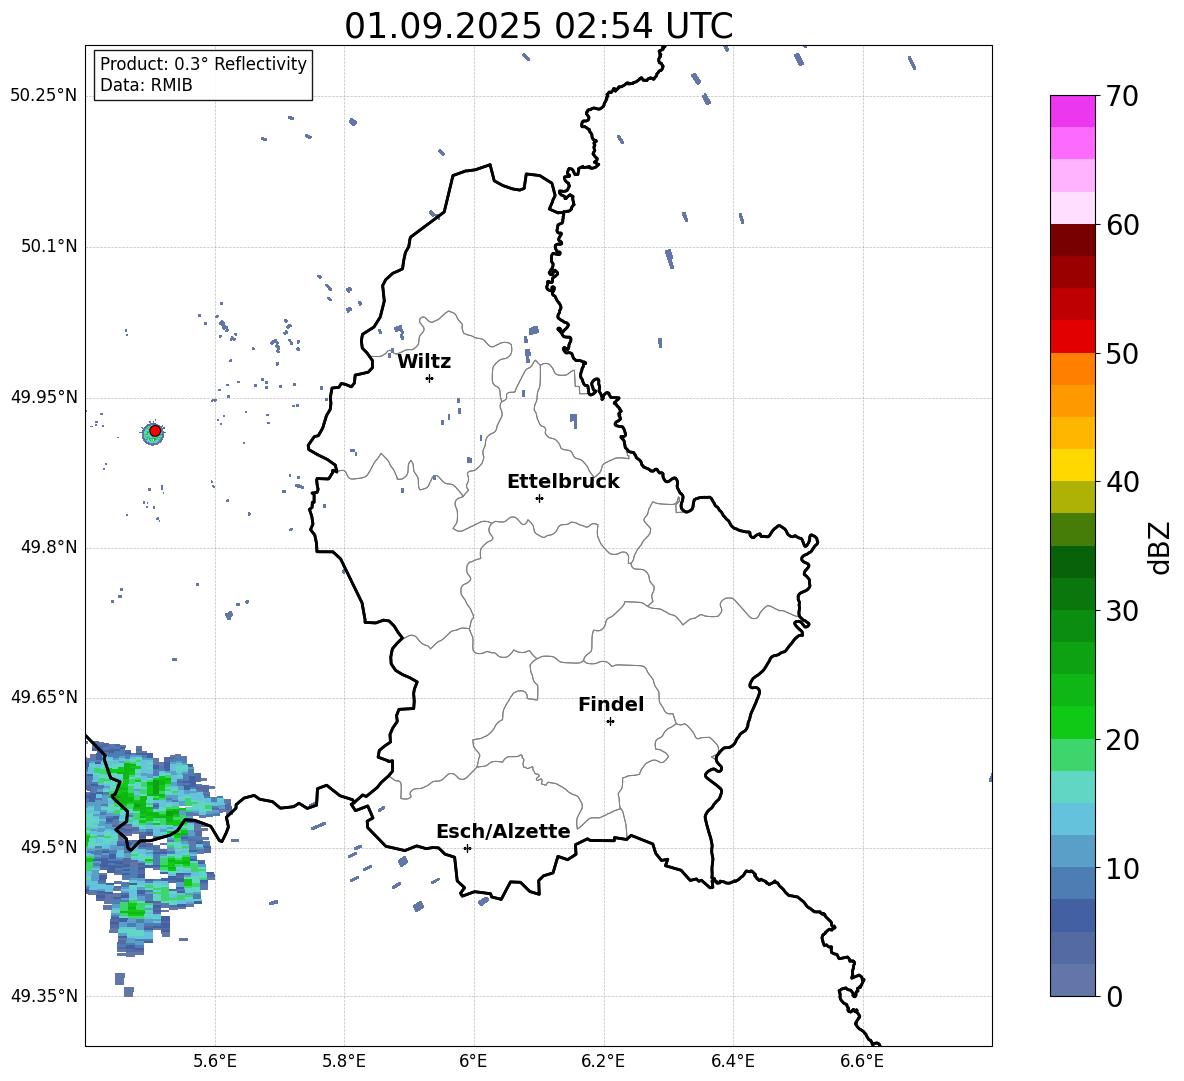Viewport: 1184px width, 1081px height.
Task: Click the colorbar tick label 60
Action: click(1122, 224)
